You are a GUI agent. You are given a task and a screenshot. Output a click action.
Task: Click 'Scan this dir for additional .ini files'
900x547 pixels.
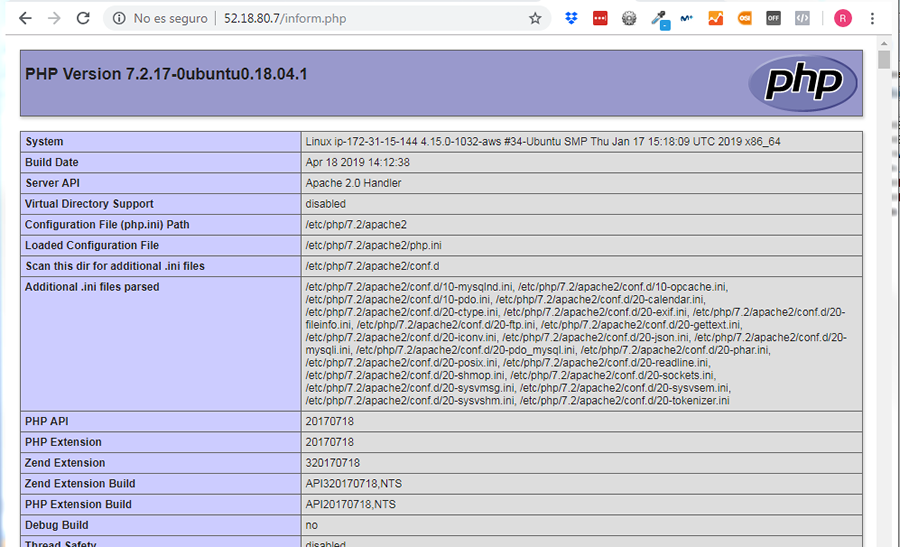point(115,266)
